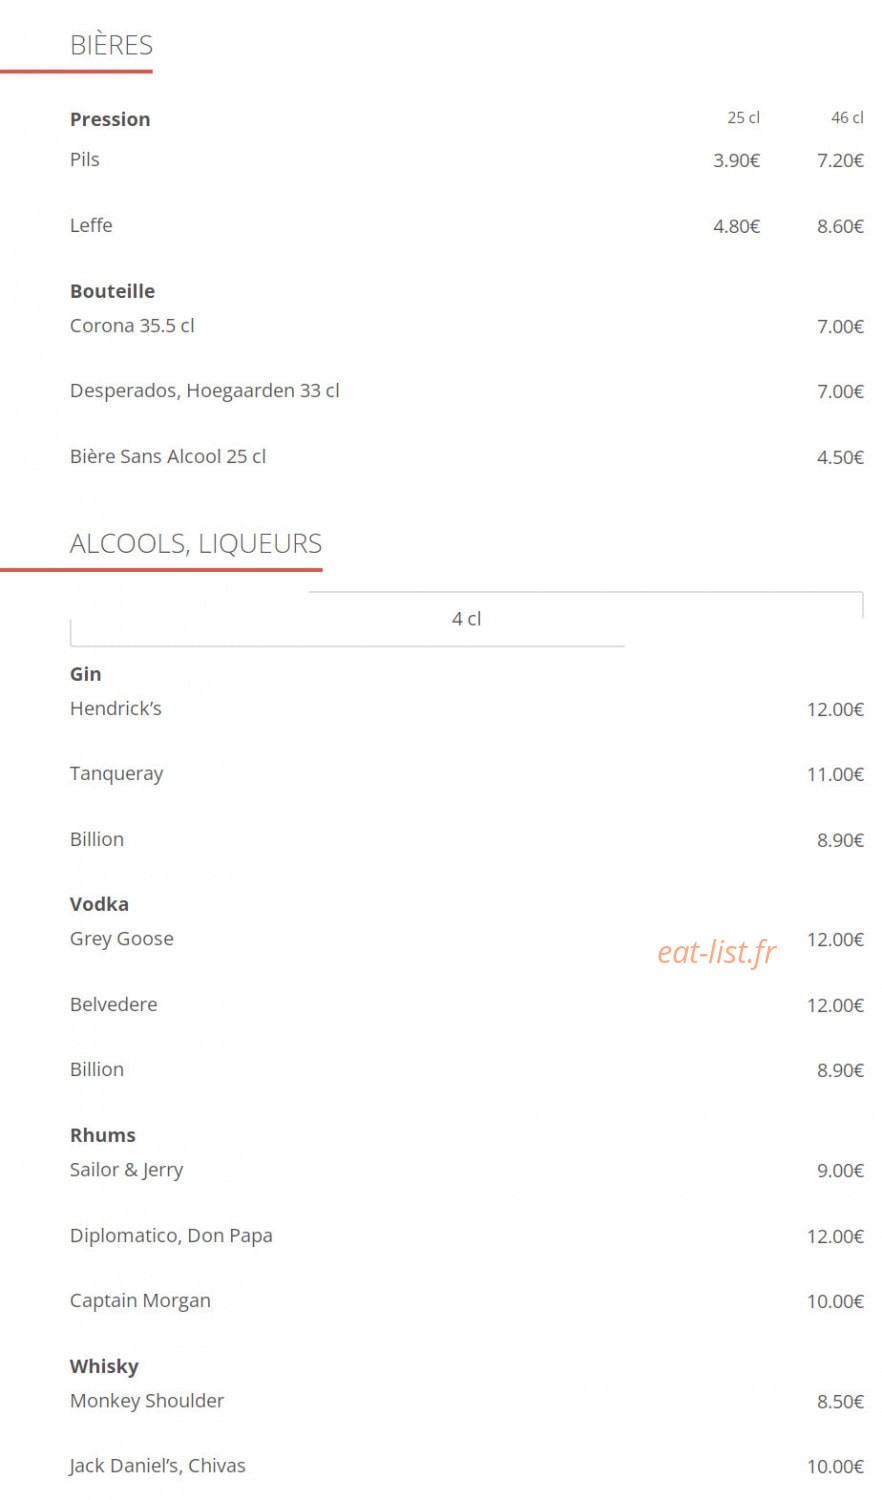Select the Grey Goose vodka item
The width and height of the screenshot is (882, 1500).
(x=122, y=939)
